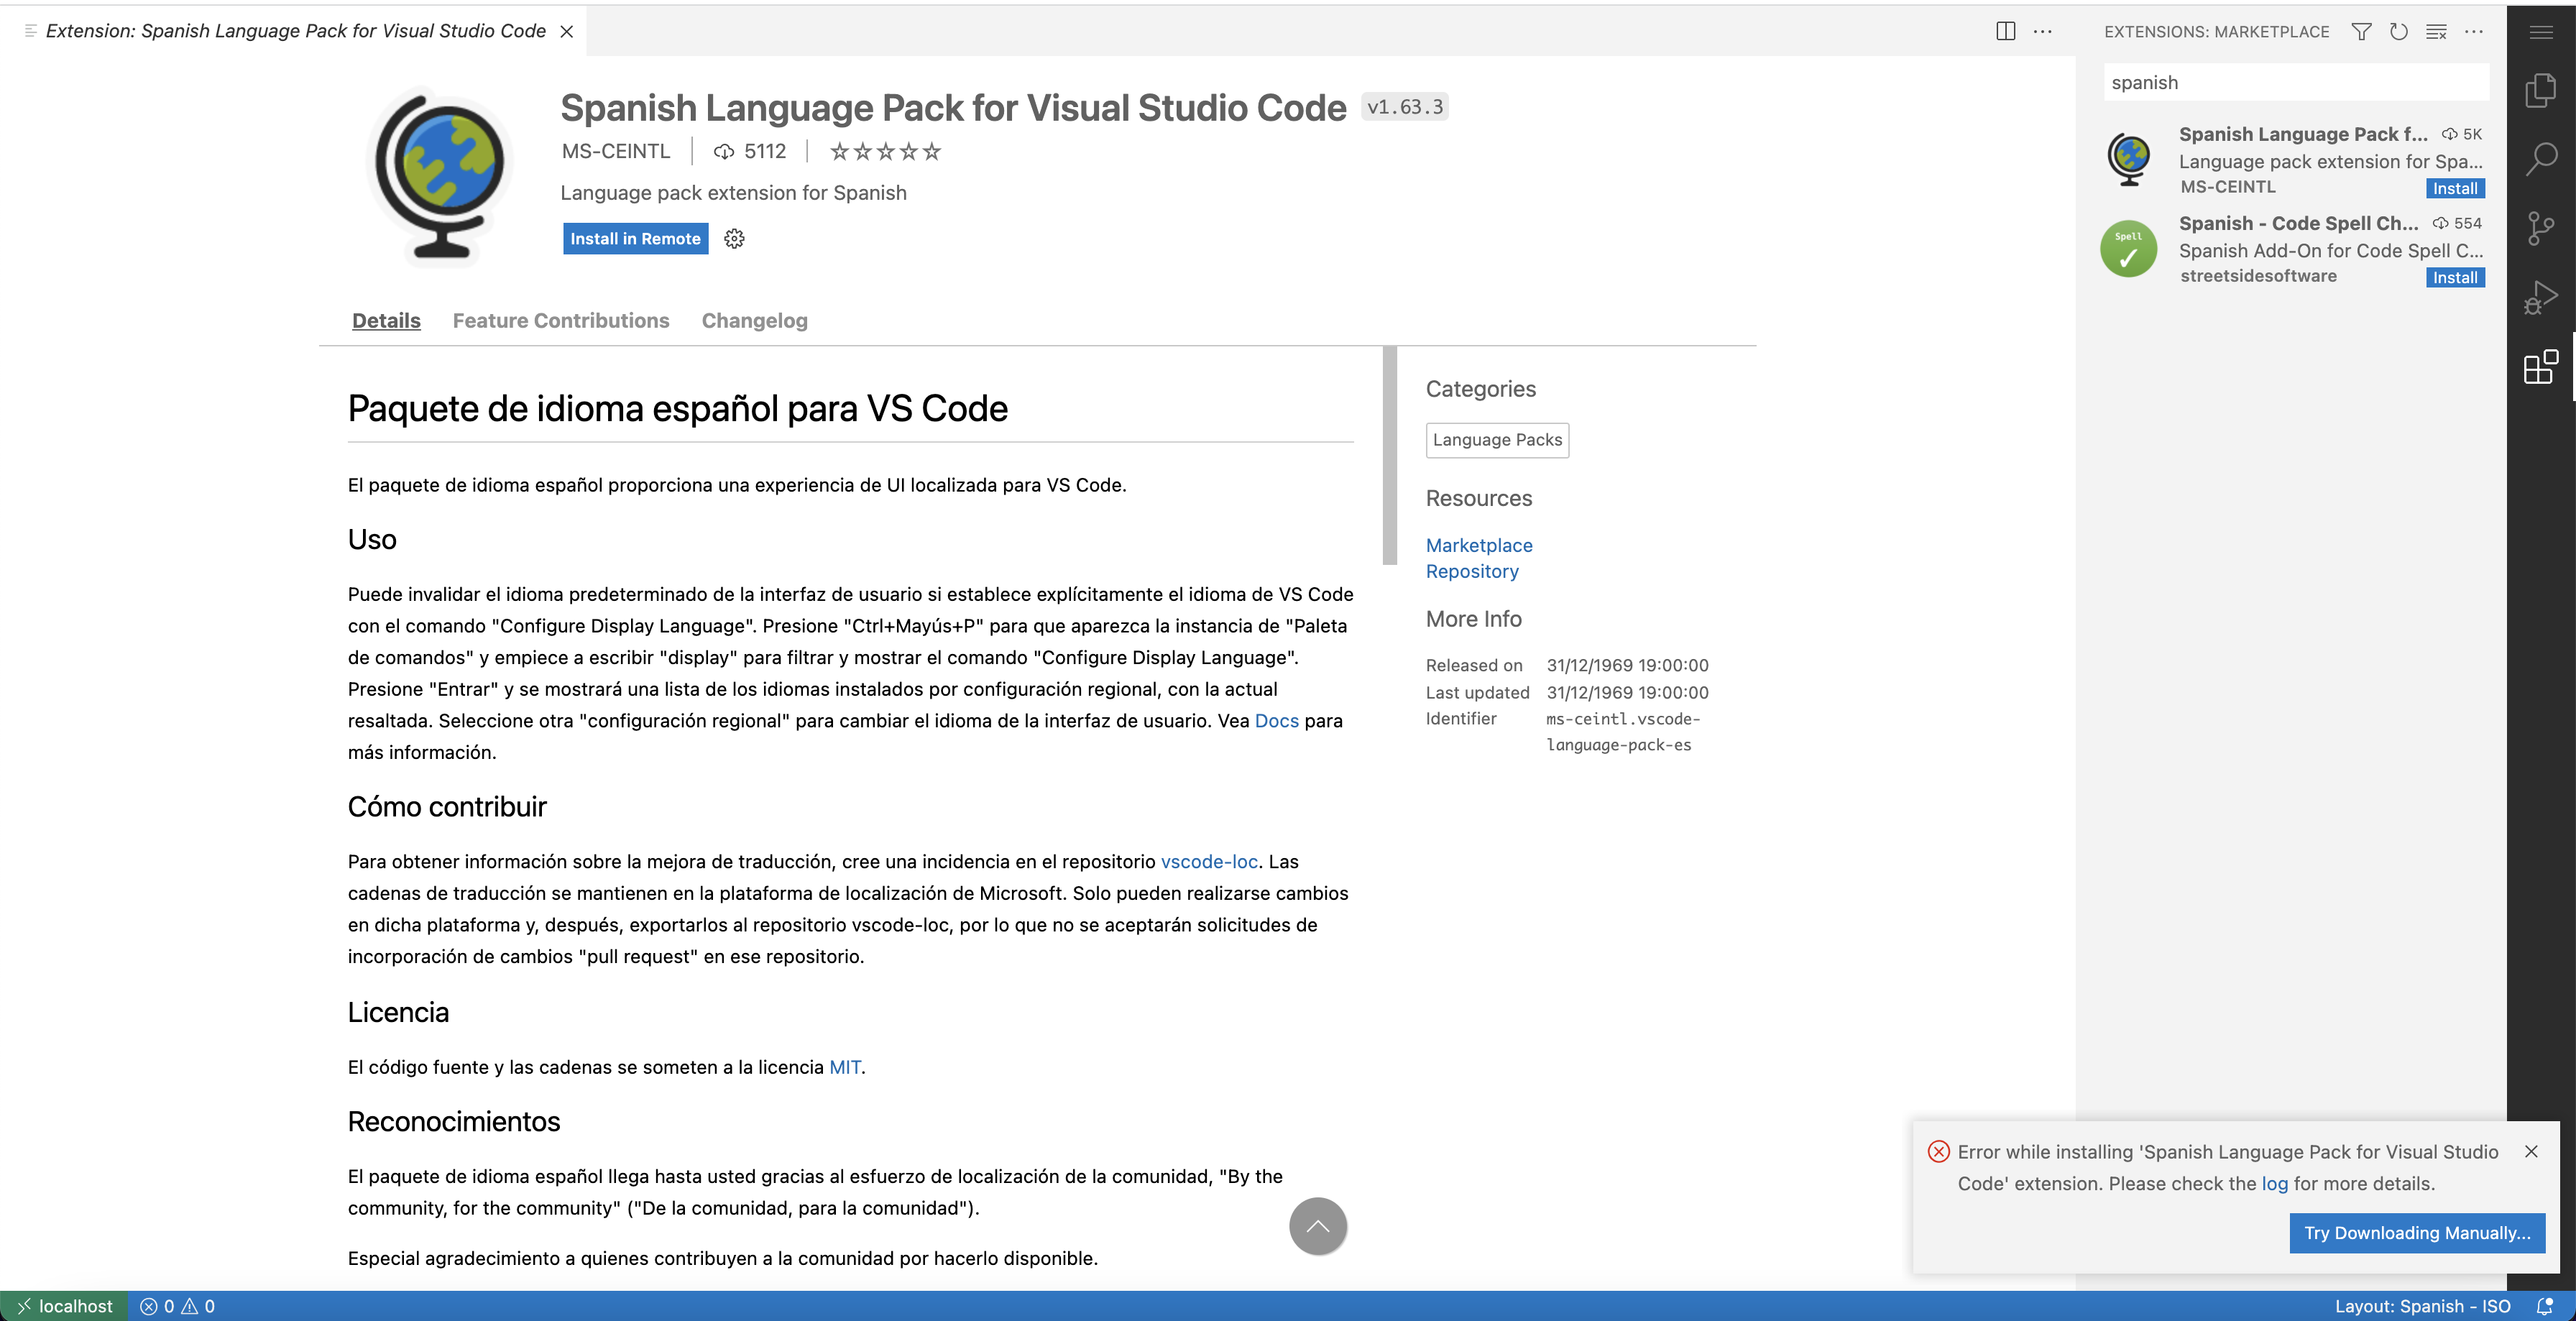This screenshot has width=2576, height=1321.
Task: Split the editor to the right
Action: click(x=2005, y=31)
